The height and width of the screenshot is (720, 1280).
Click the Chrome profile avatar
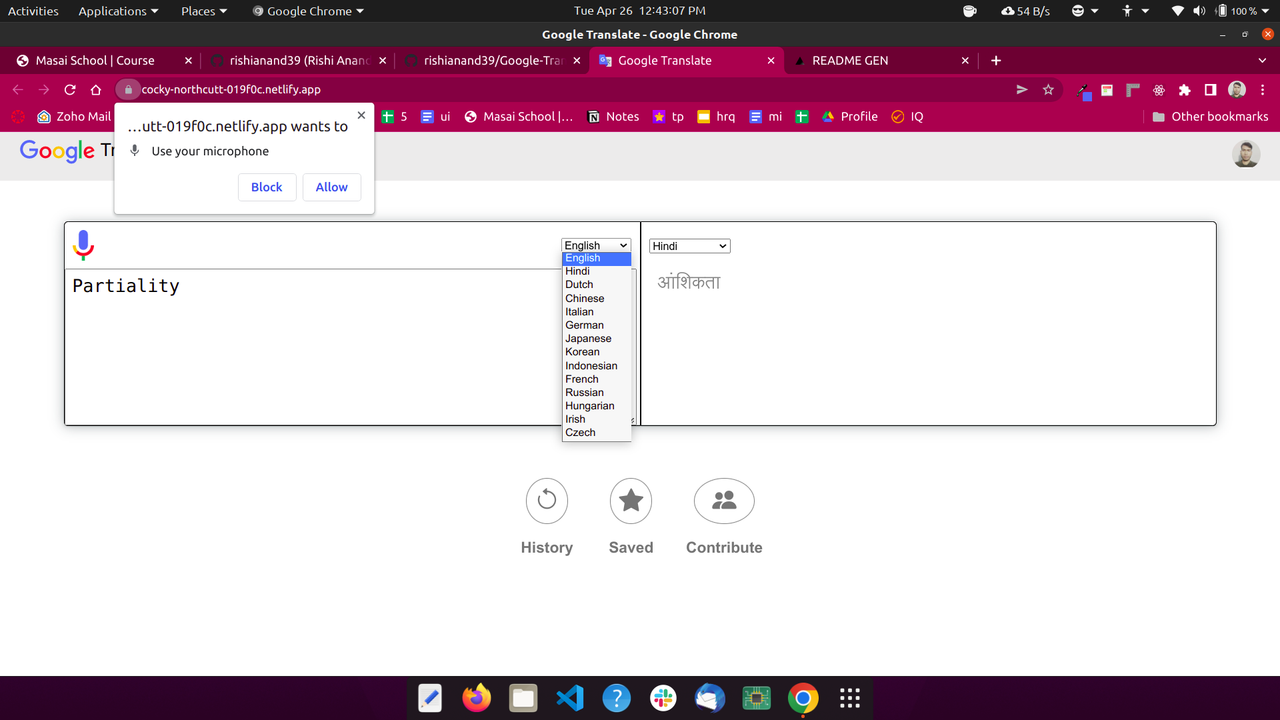(1235, 88)
